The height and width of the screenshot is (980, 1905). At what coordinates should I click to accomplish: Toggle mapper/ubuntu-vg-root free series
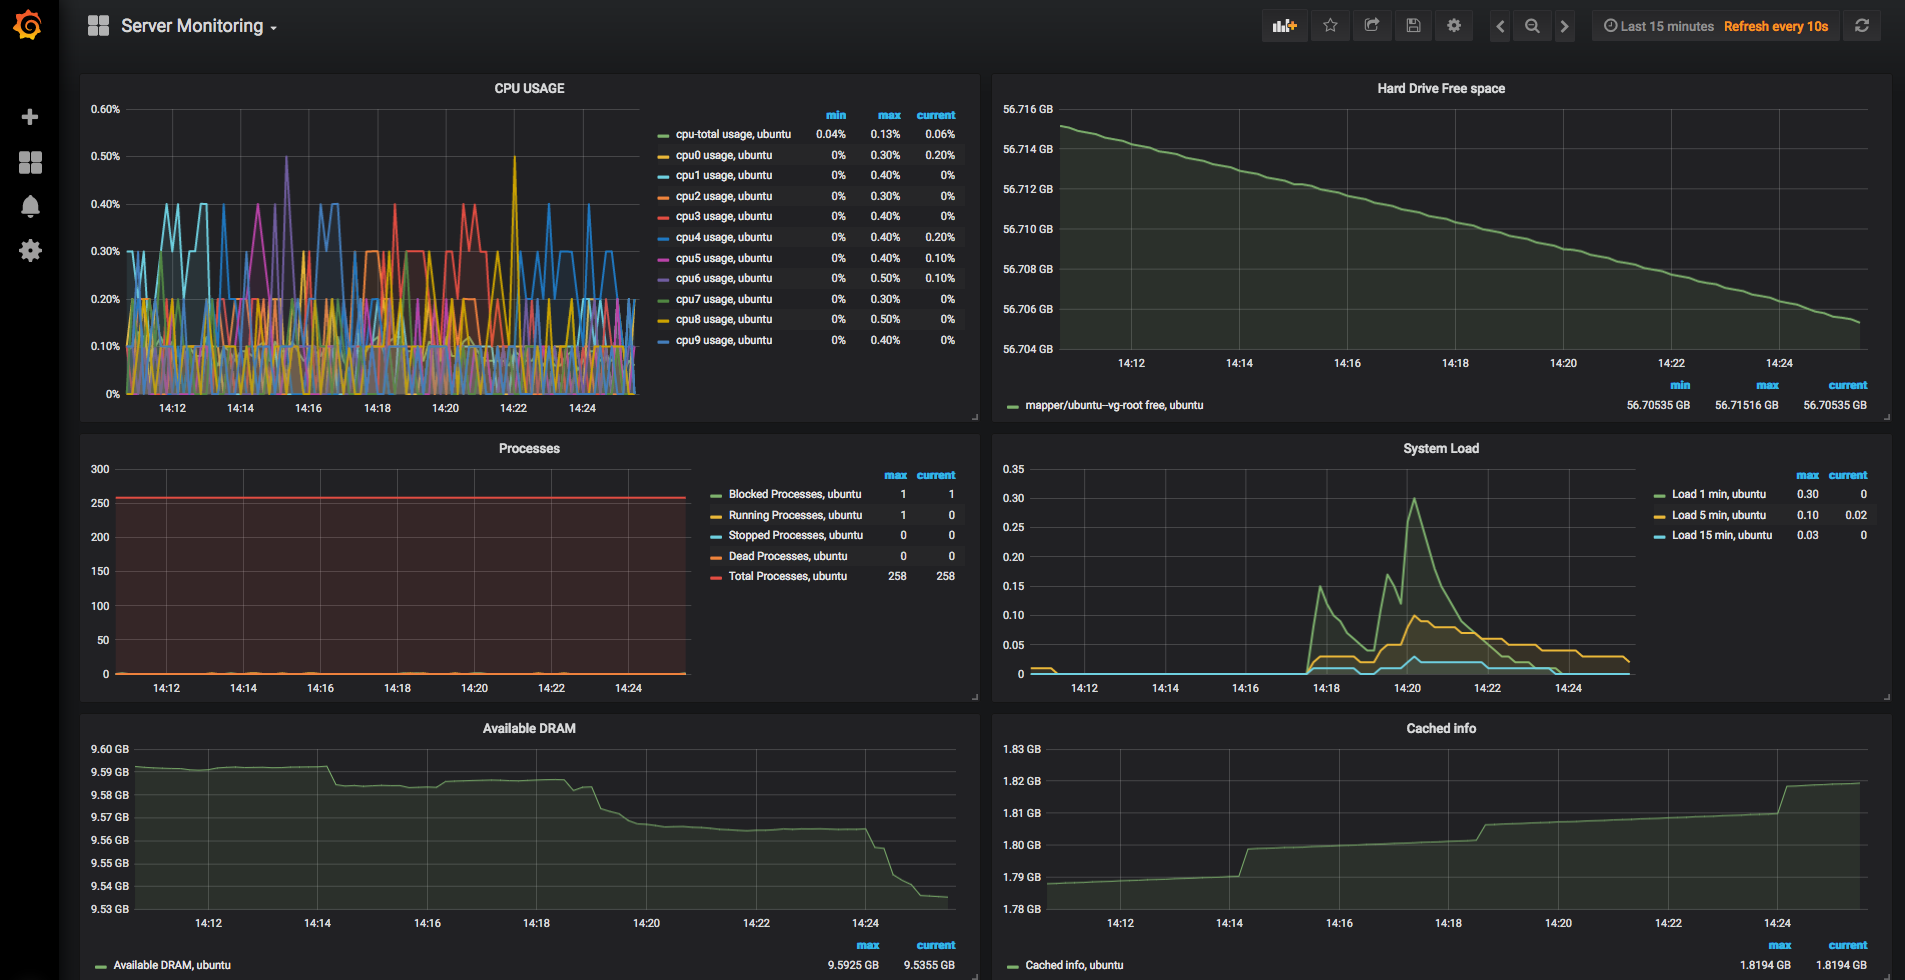(1114, 405)
